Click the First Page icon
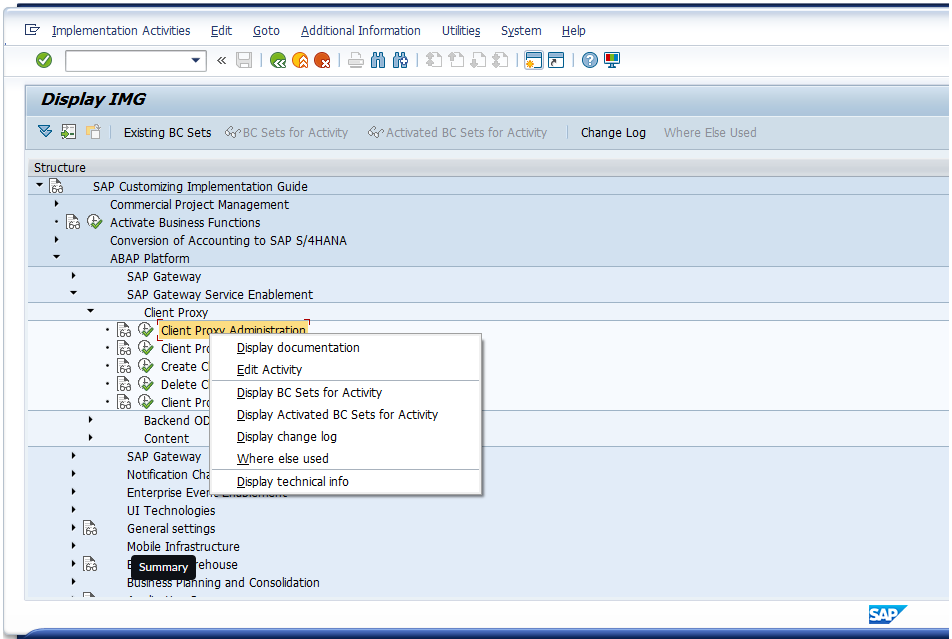The width and height of the screenshot is (952, 639). pyautogui.click(x=434, y=60)
